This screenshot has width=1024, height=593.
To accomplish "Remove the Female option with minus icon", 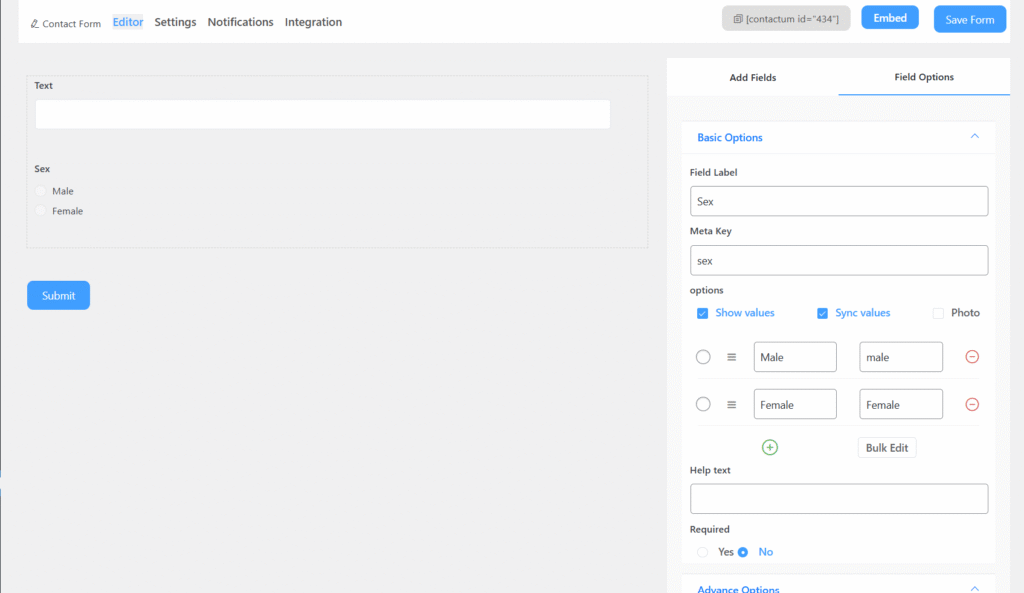I will [x=971, y=404].
